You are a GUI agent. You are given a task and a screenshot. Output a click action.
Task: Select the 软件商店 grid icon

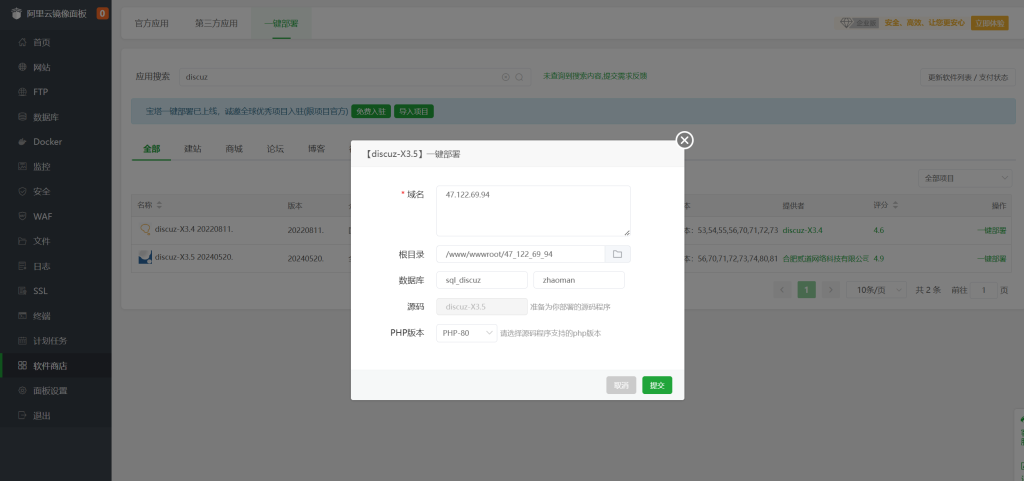coord(22,365)
